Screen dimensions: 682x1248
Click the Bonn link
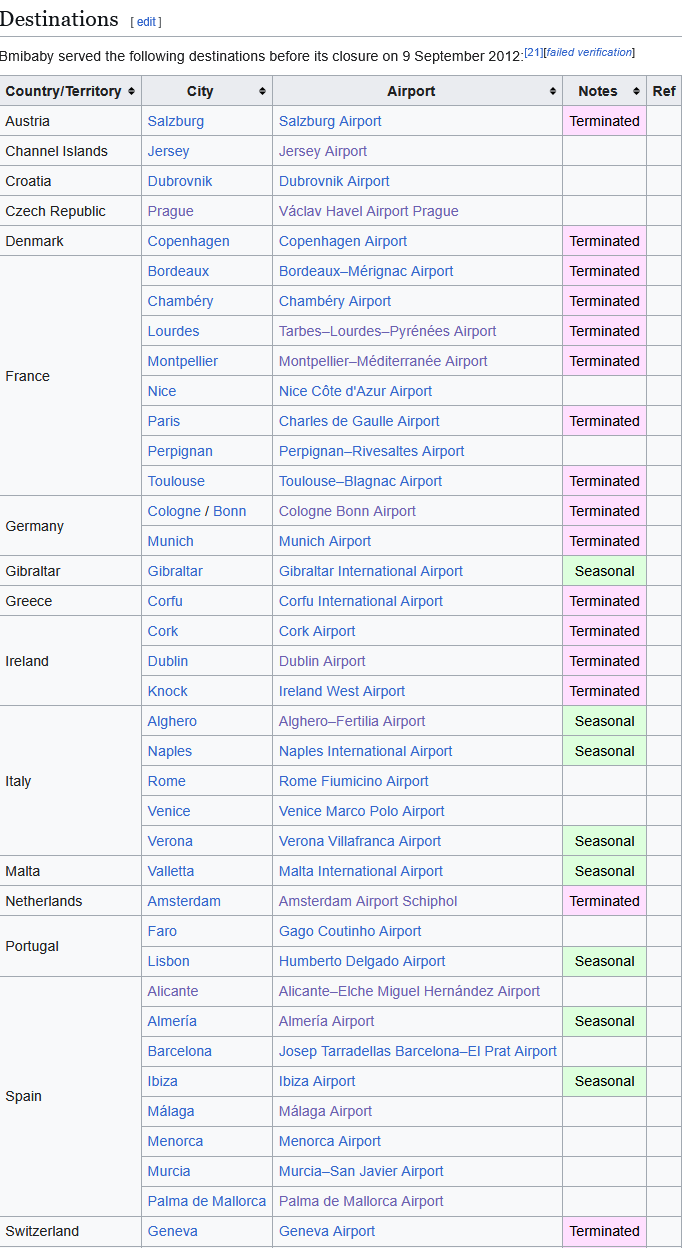(229, 511)
